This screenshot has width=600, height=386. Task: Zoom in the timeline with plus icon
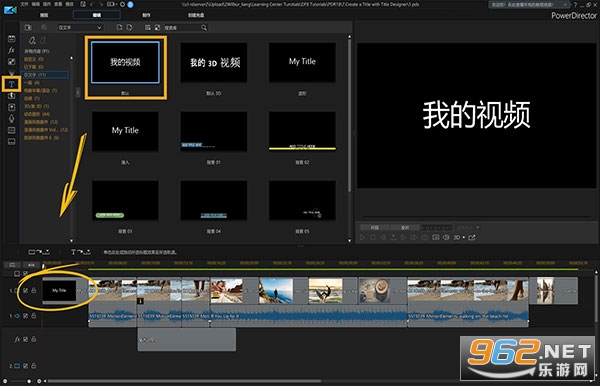pos(39,381)
